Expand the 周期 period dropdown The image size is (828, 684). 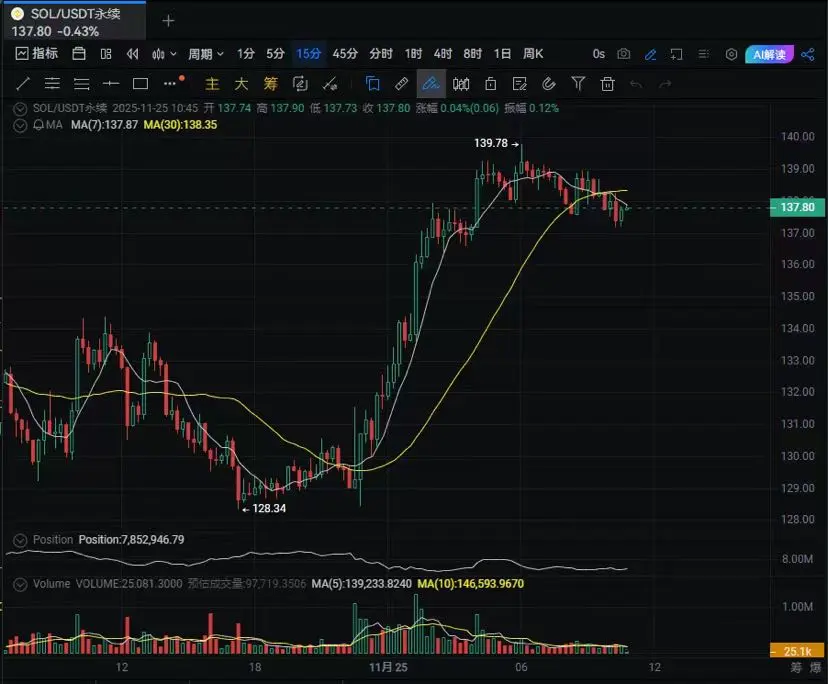[x=206, y=54]
